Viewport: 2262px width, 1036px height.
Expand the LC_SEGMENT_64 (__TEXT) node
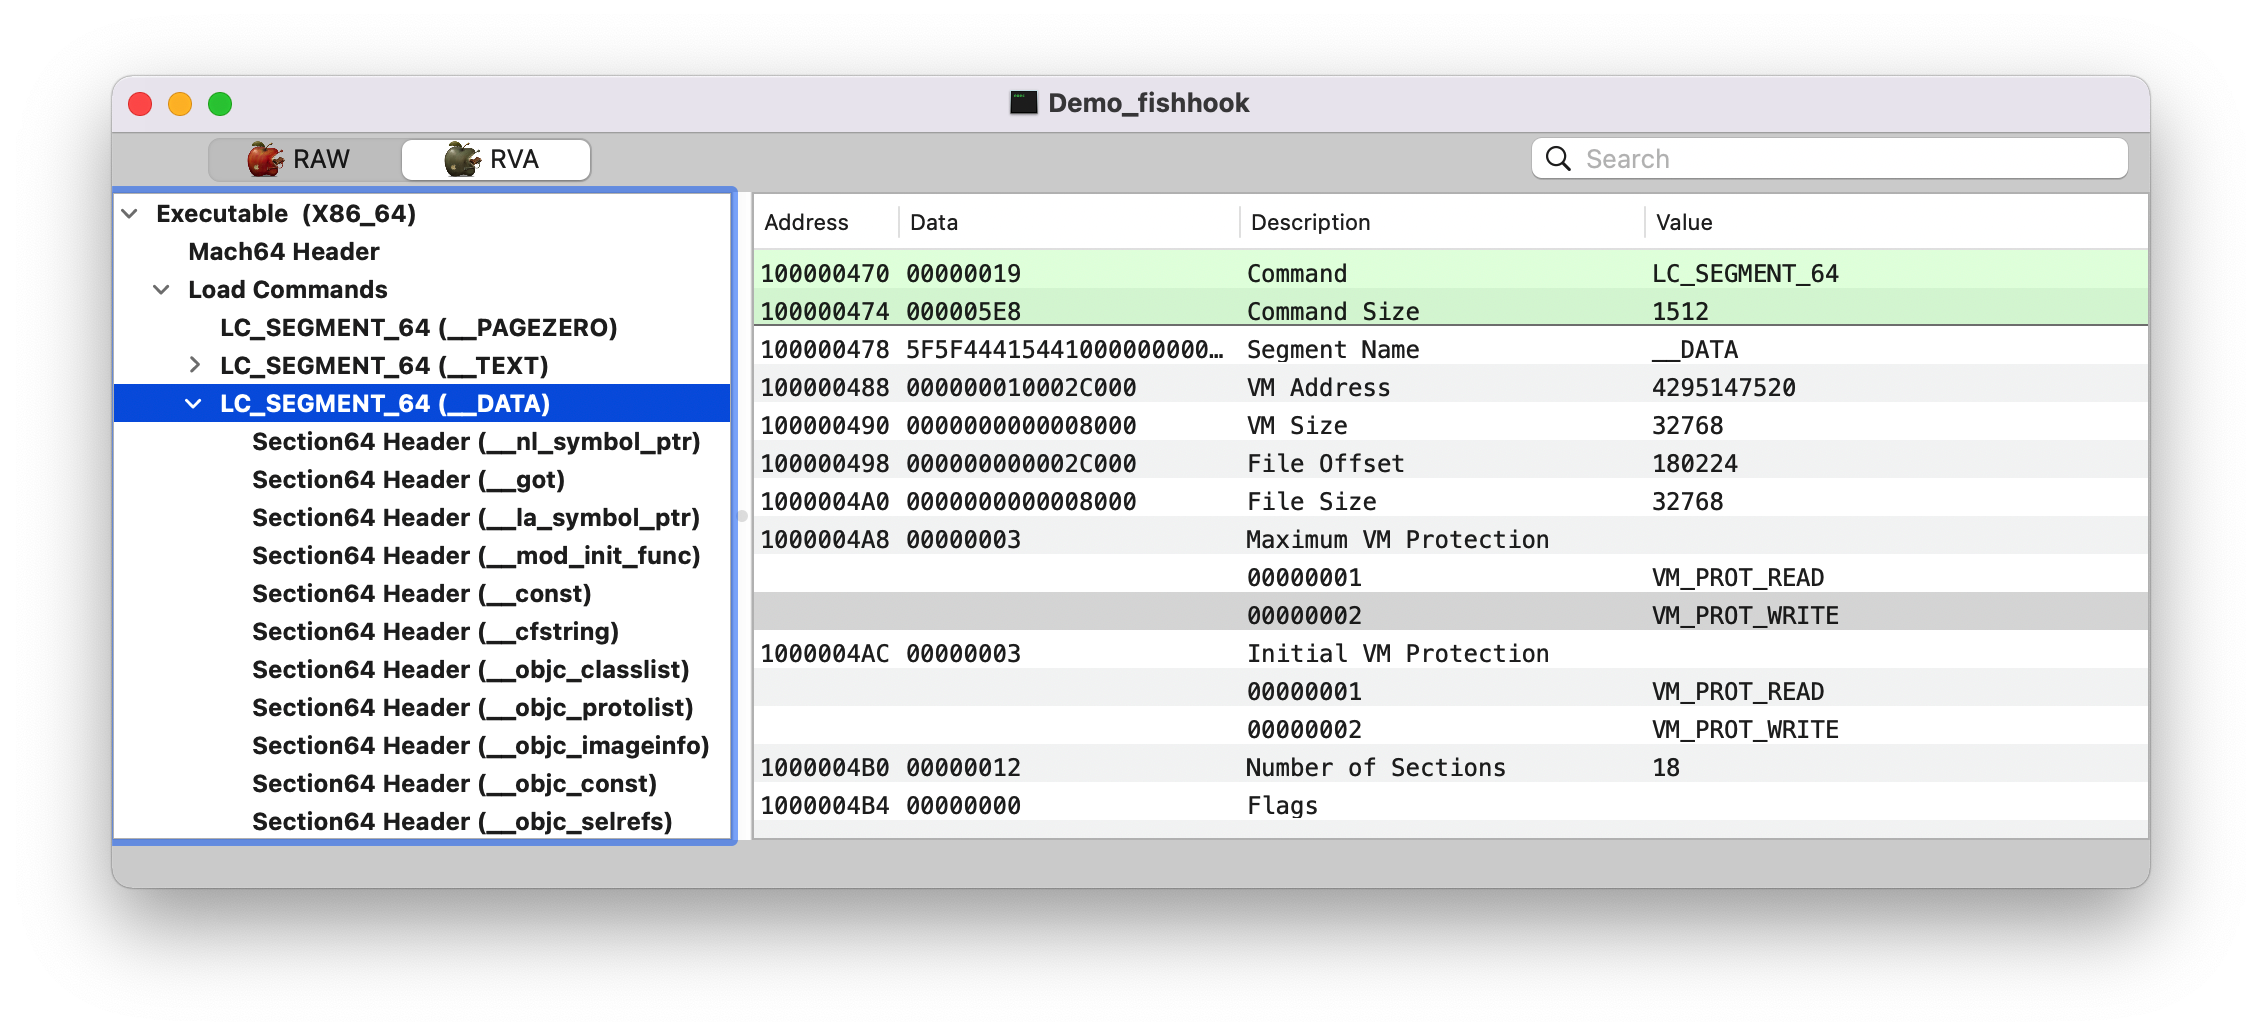point(194,366)
